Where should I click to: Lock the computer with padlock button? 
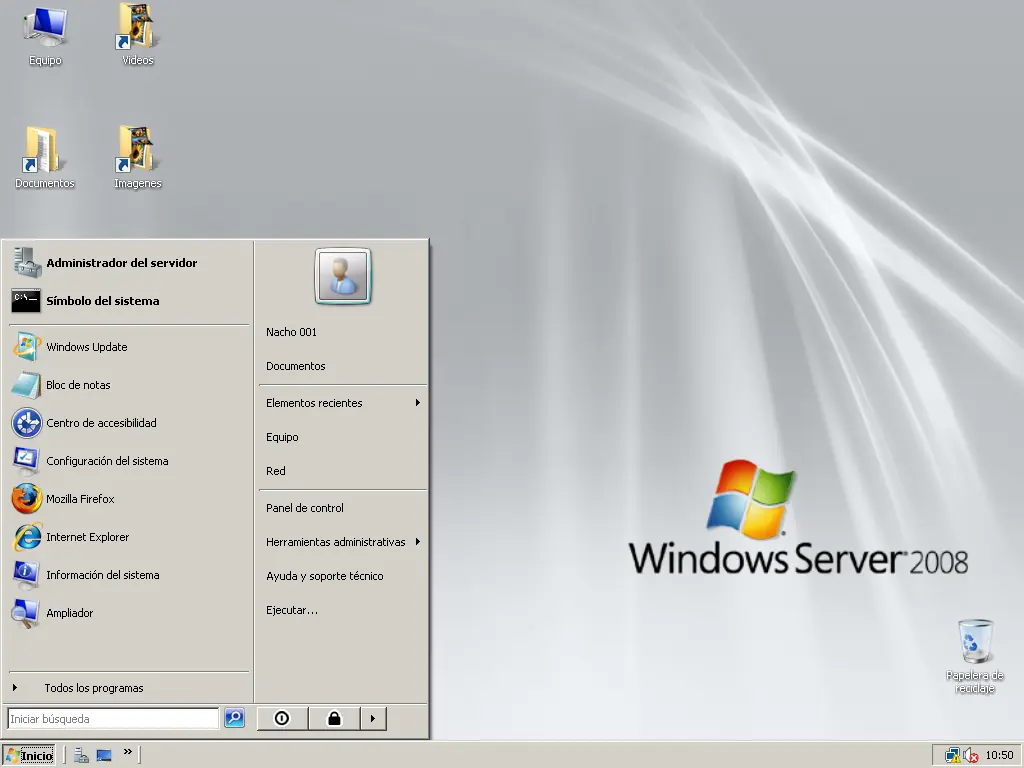point(334,718)
